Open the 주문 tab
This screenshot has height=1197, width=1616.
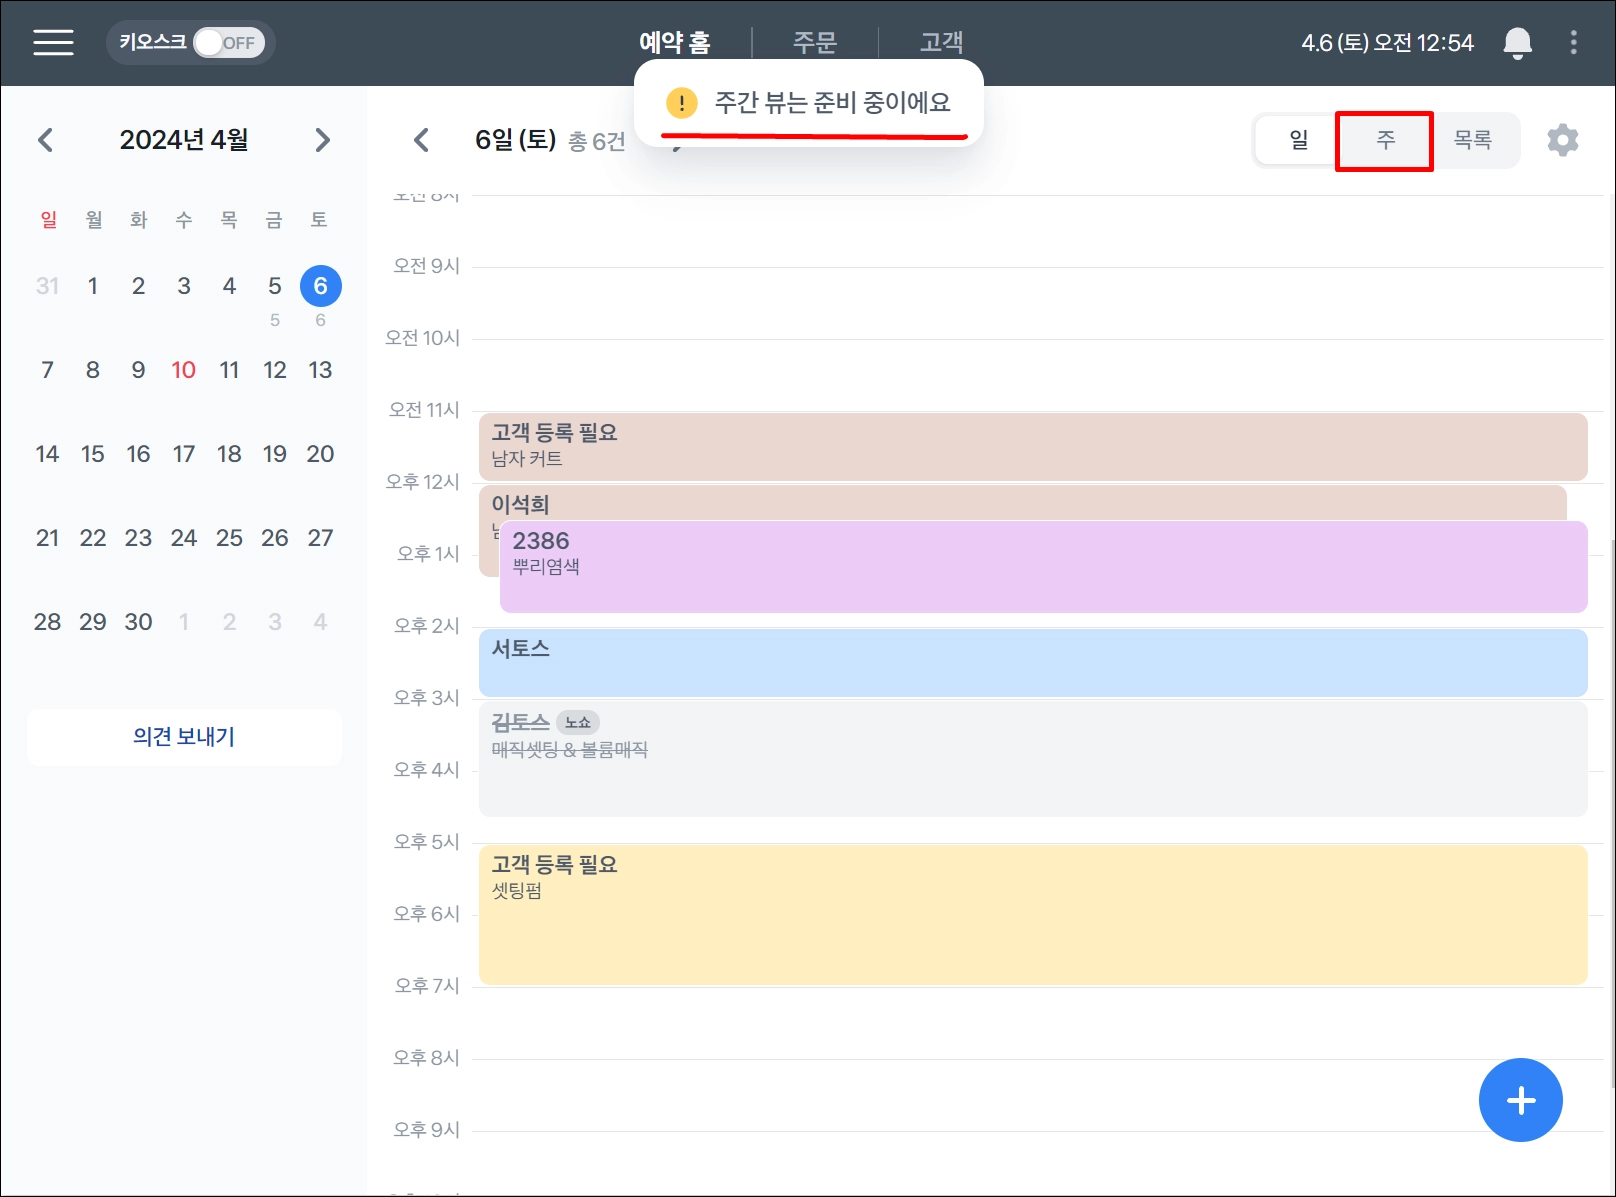814,42
